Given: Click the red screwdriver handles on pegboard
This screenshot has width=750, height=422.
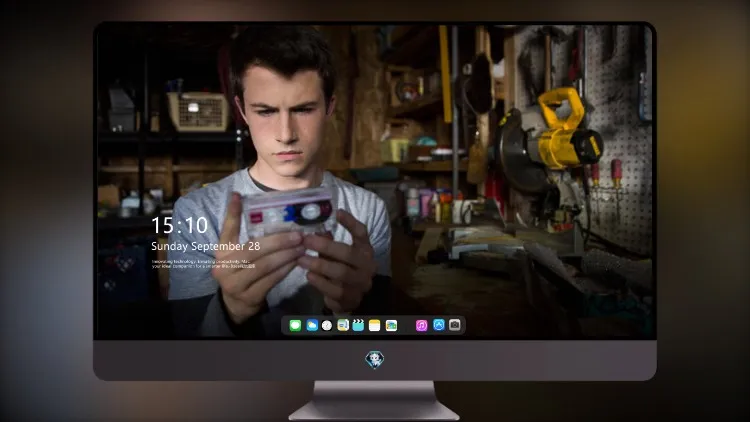Looking at the screenshot, I should click(x=606, y=173).
